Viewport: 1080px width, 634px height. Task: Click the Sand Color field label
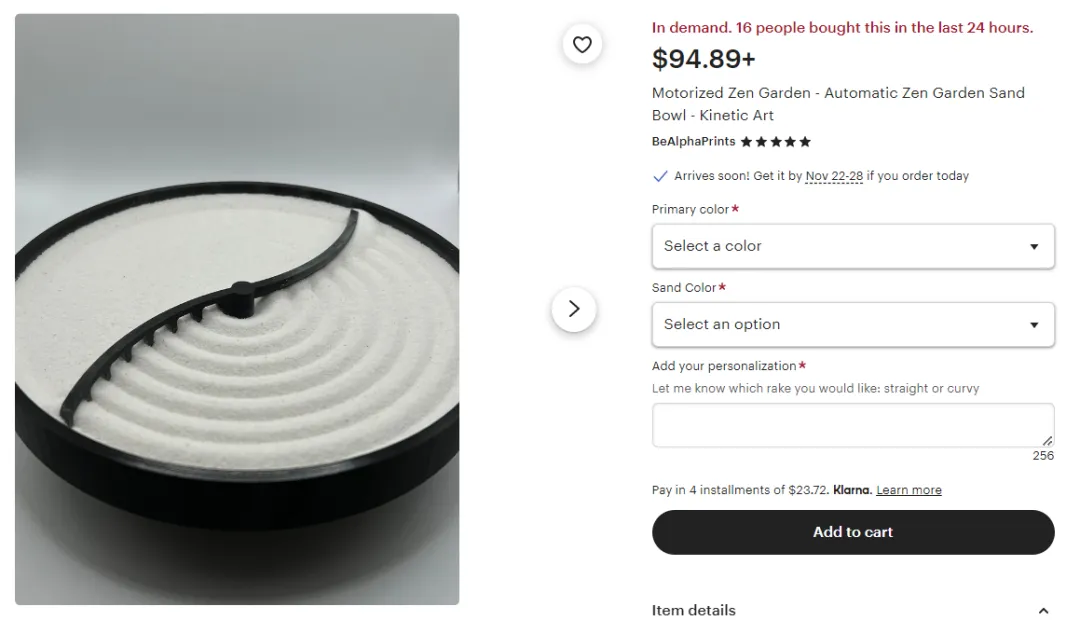click(x=684, y=288)
